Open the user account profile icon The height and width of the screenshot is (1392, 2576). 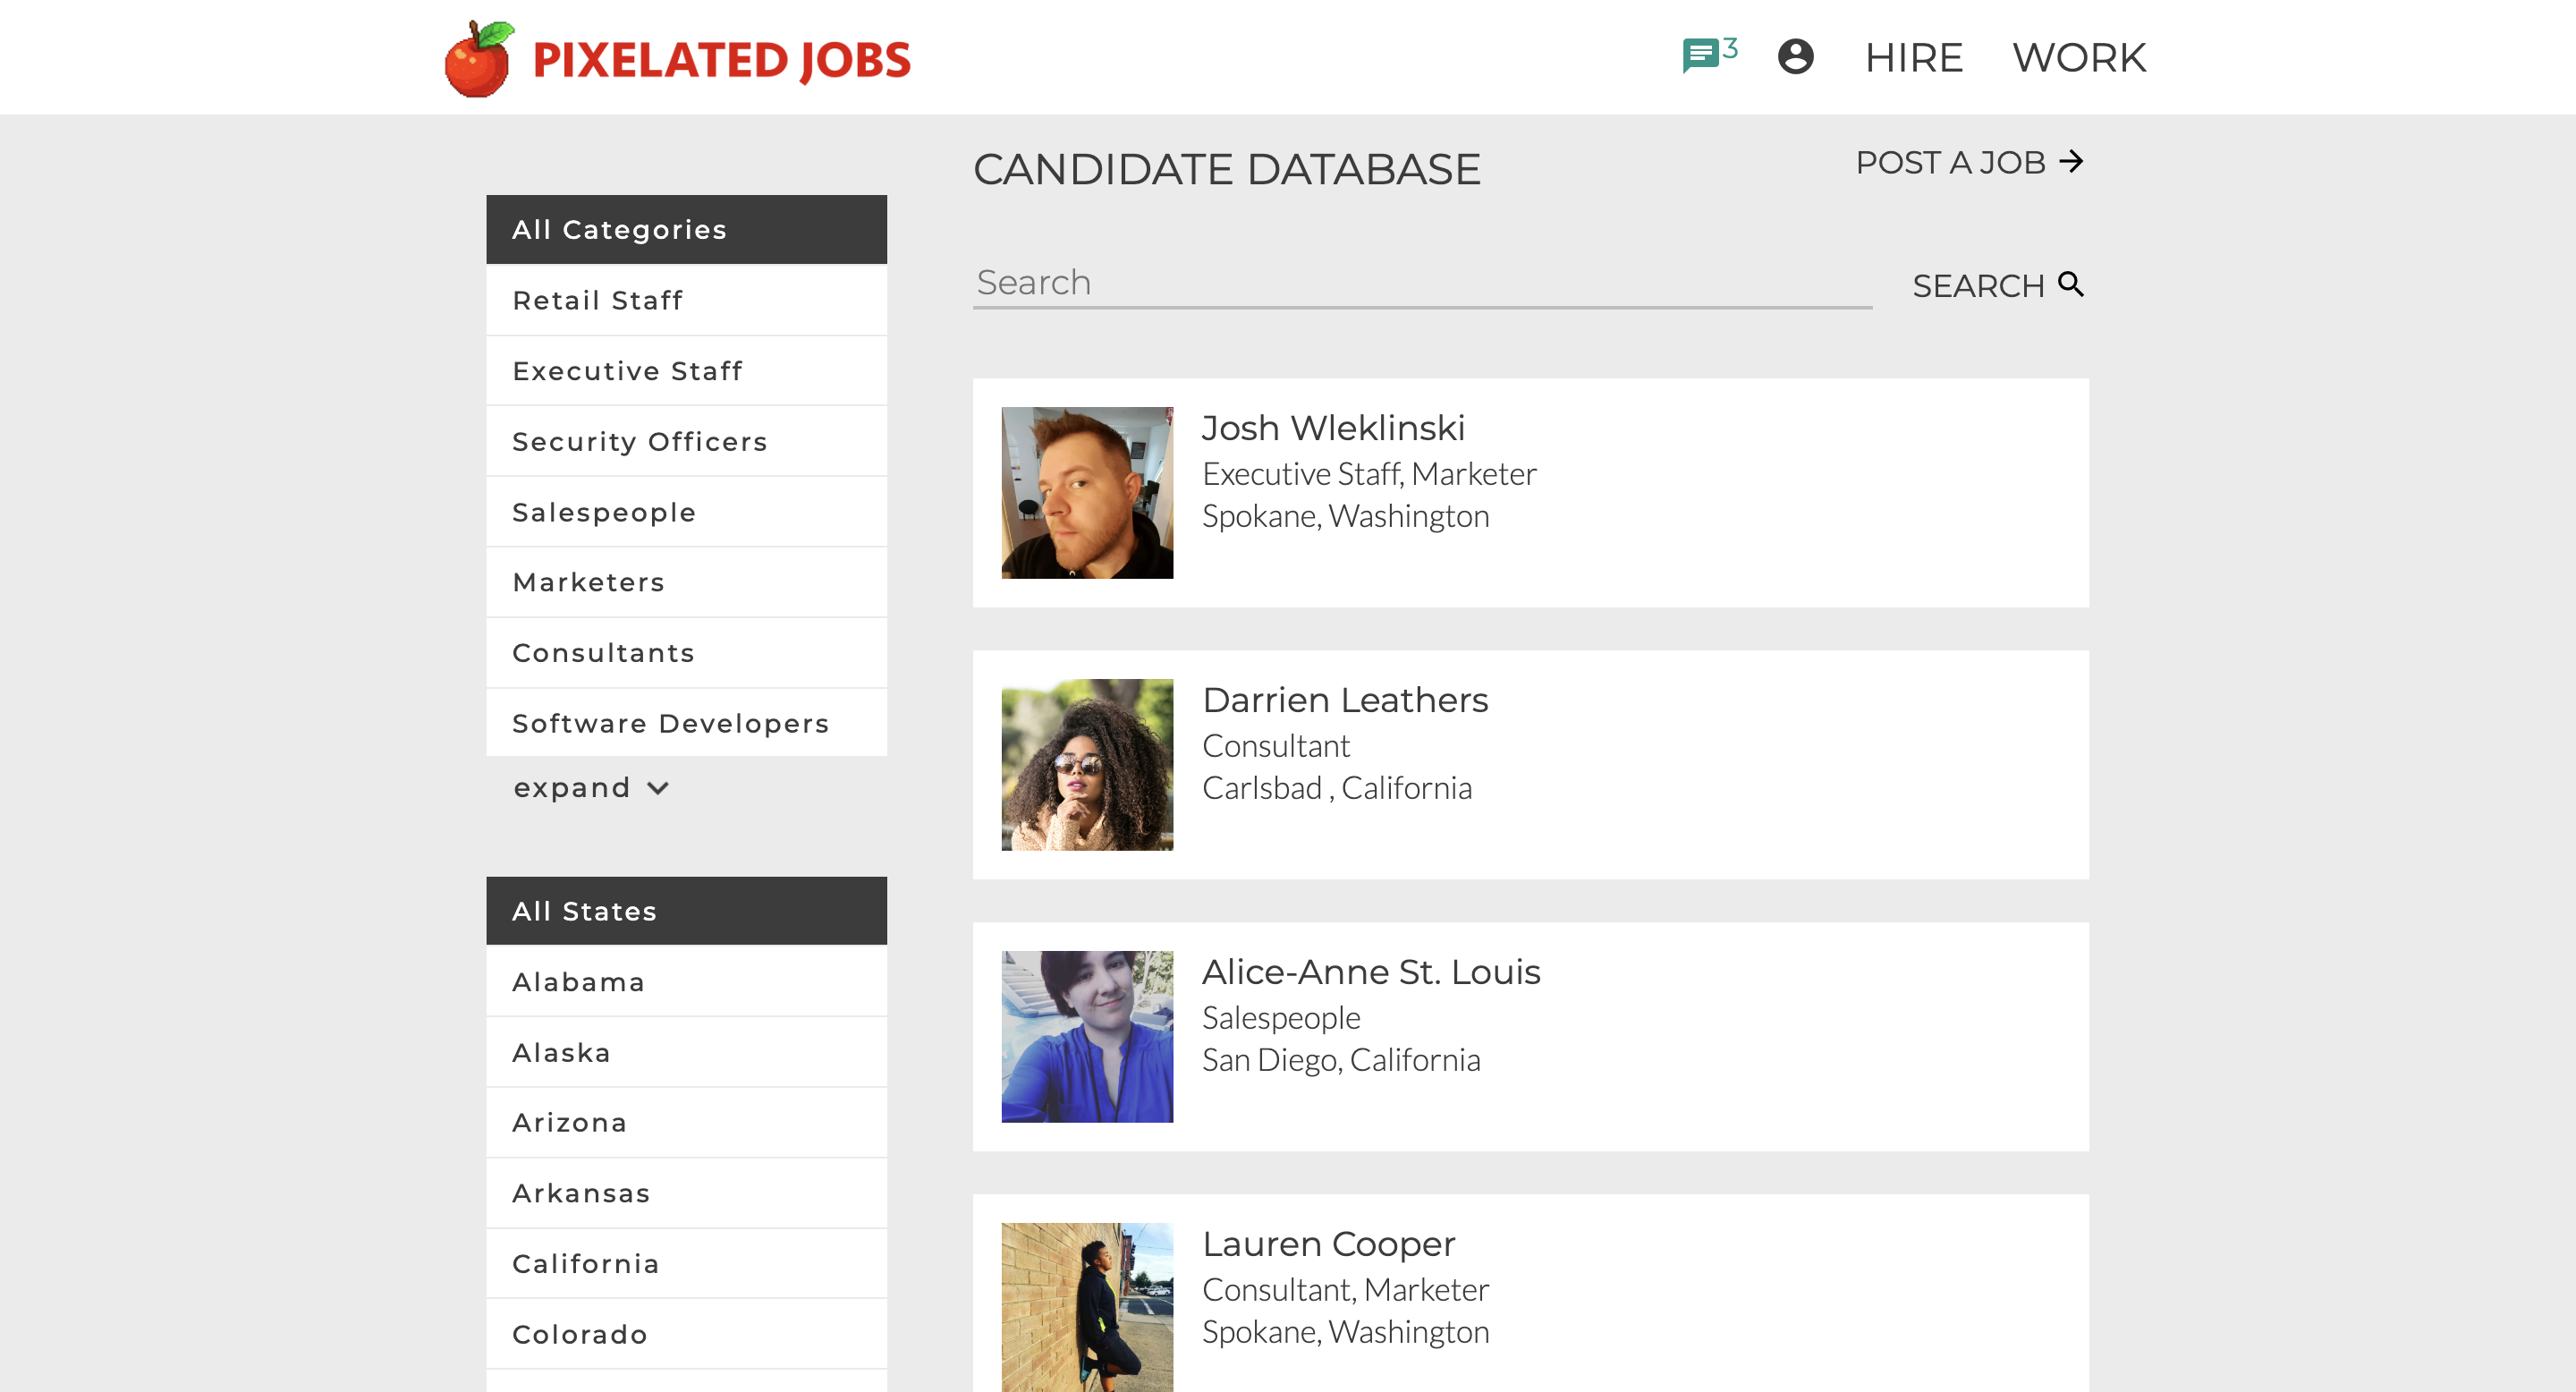point(1795,57)
